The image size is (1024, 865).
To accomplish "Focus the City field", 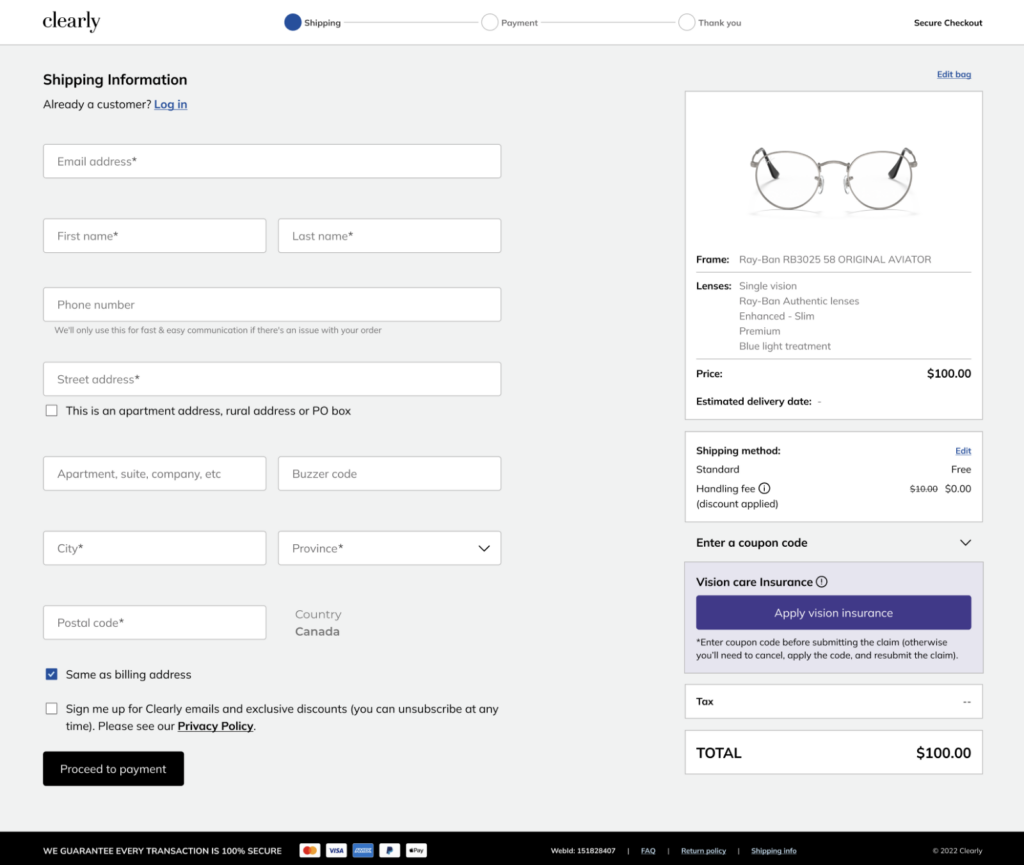I will coord(154,548).
